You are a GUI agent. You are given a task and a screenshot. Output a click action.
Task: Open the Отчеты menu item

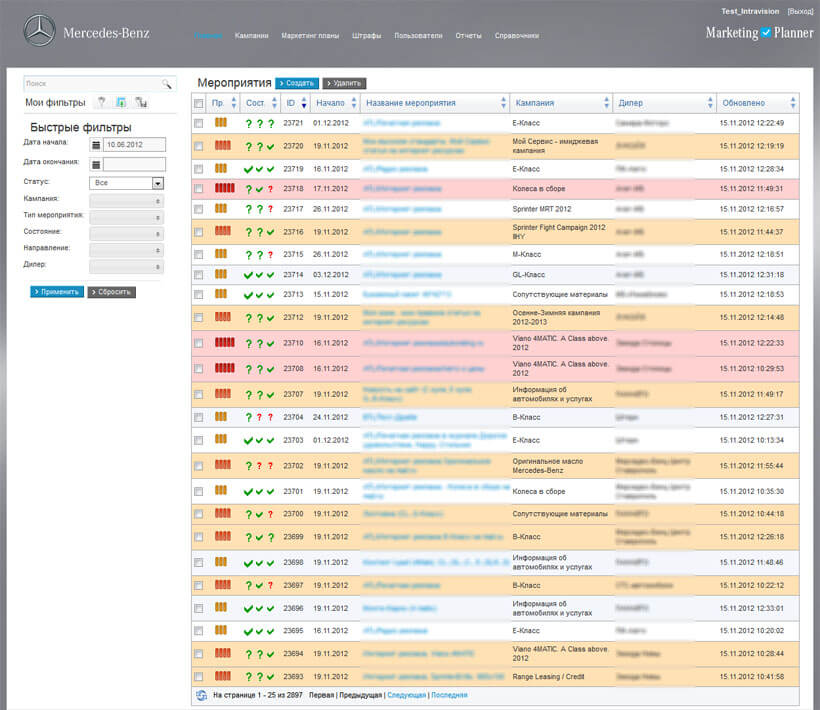[x=469, y=36]
